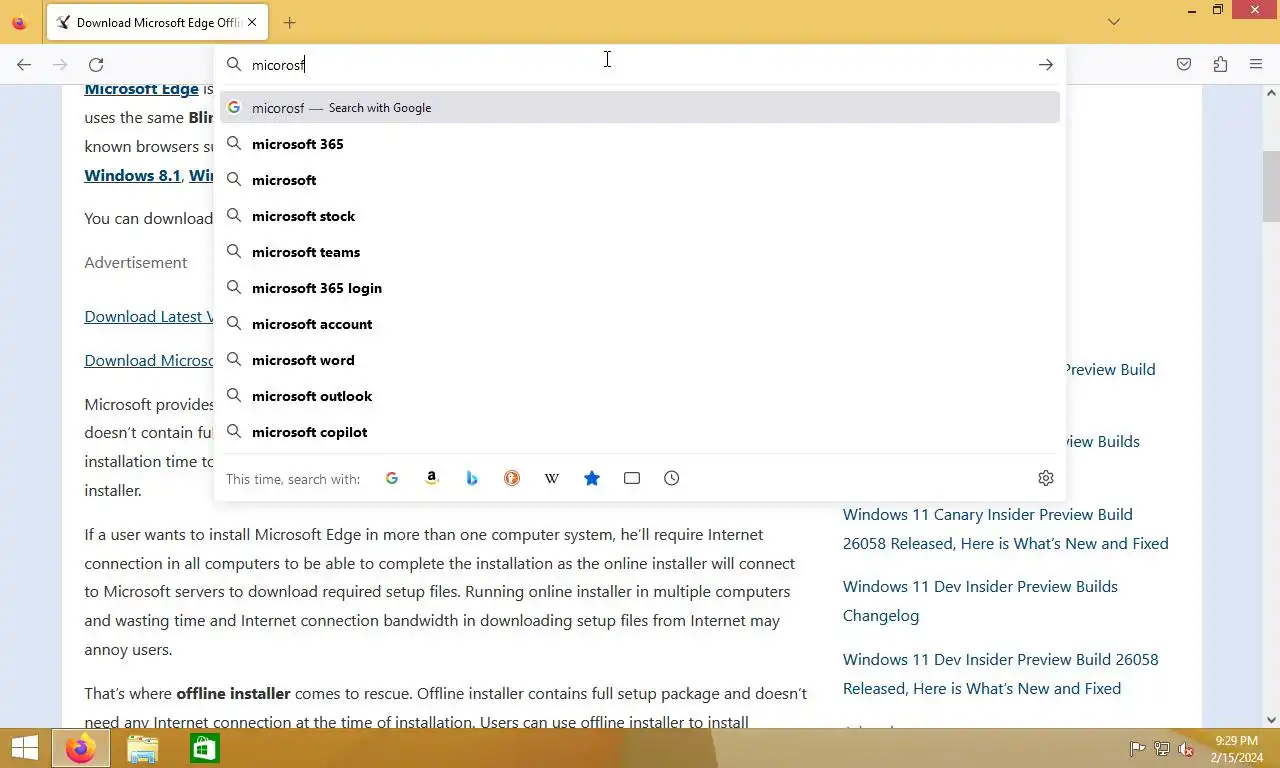Open File Explorer from taskbar
Image resolution: width=1280 pixels, height=768 pixels.
pos(143,748)
